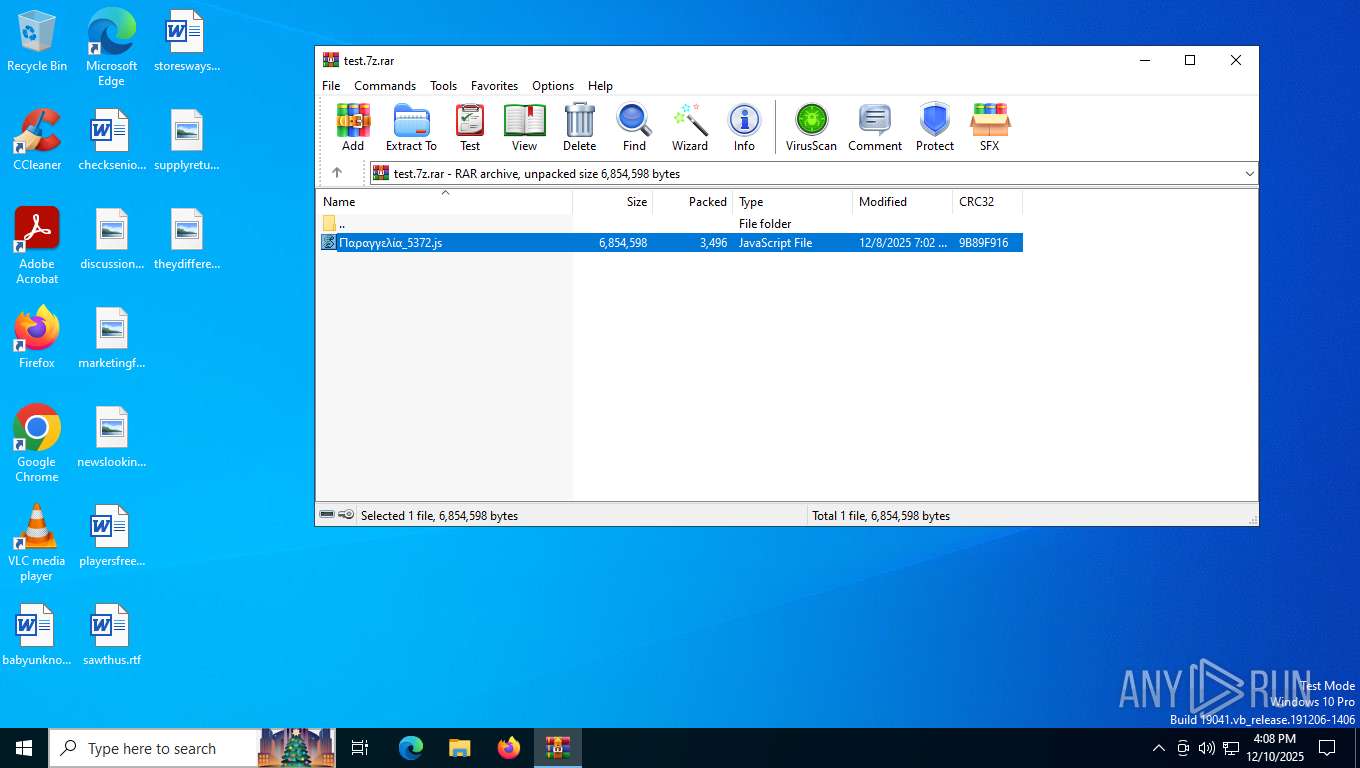
Task: Click the Protect shield icon
Action: 935,127
